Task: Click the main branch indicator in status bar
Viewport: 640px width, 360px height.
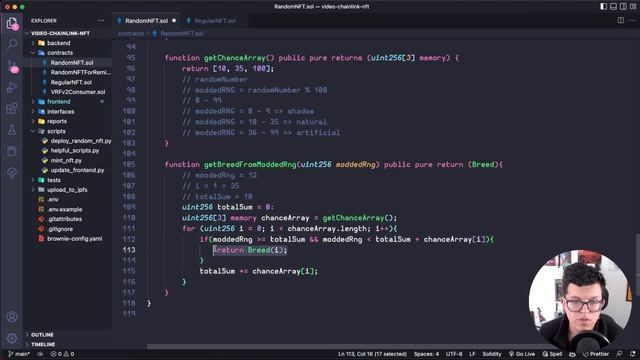Action: pos(19,354)
